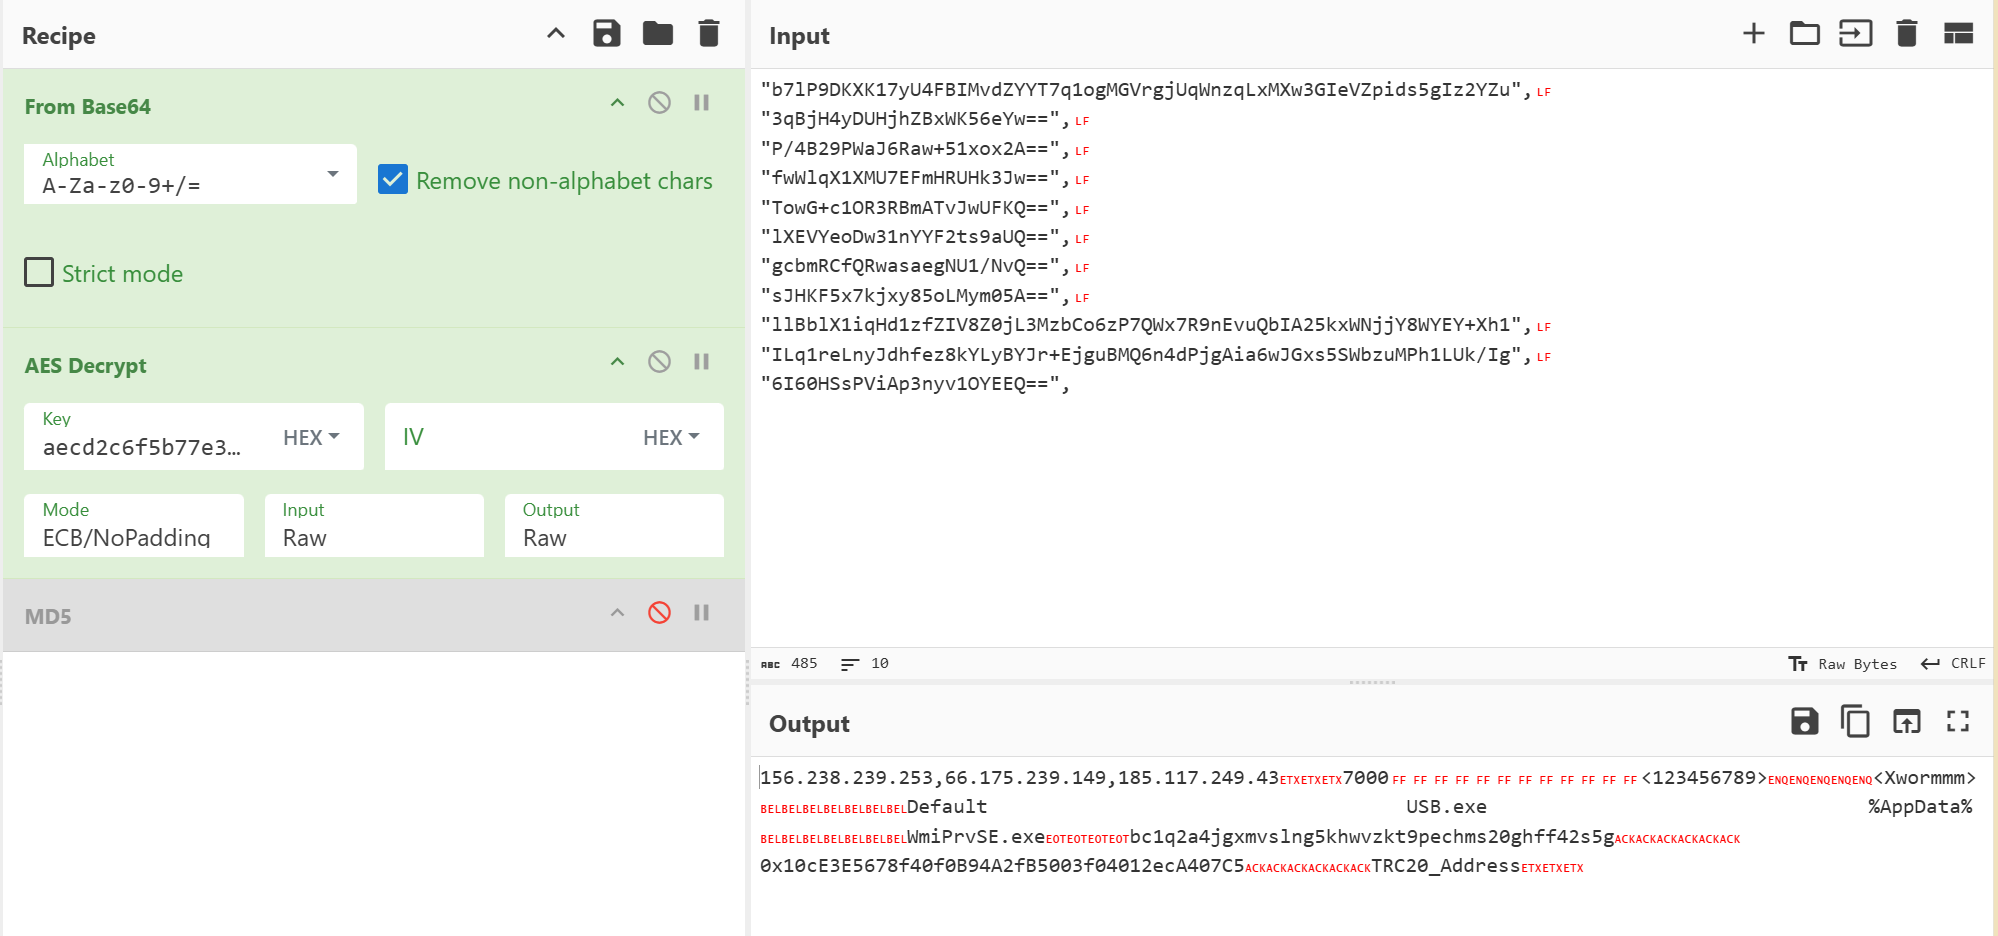The image size is (1998, 936).
Task: Click input line "fwWlqX1XMU7EFmHRUHk3Jw=="
Action: point(916,178)
